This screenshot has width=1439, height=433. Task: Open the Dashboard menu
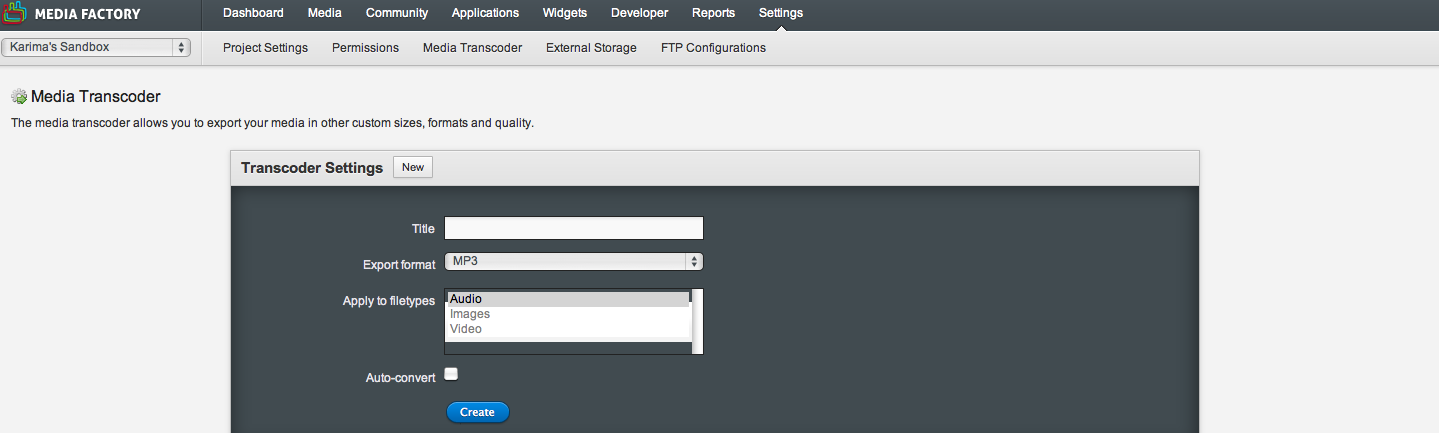pyautogui.click(x=253, y=13)
